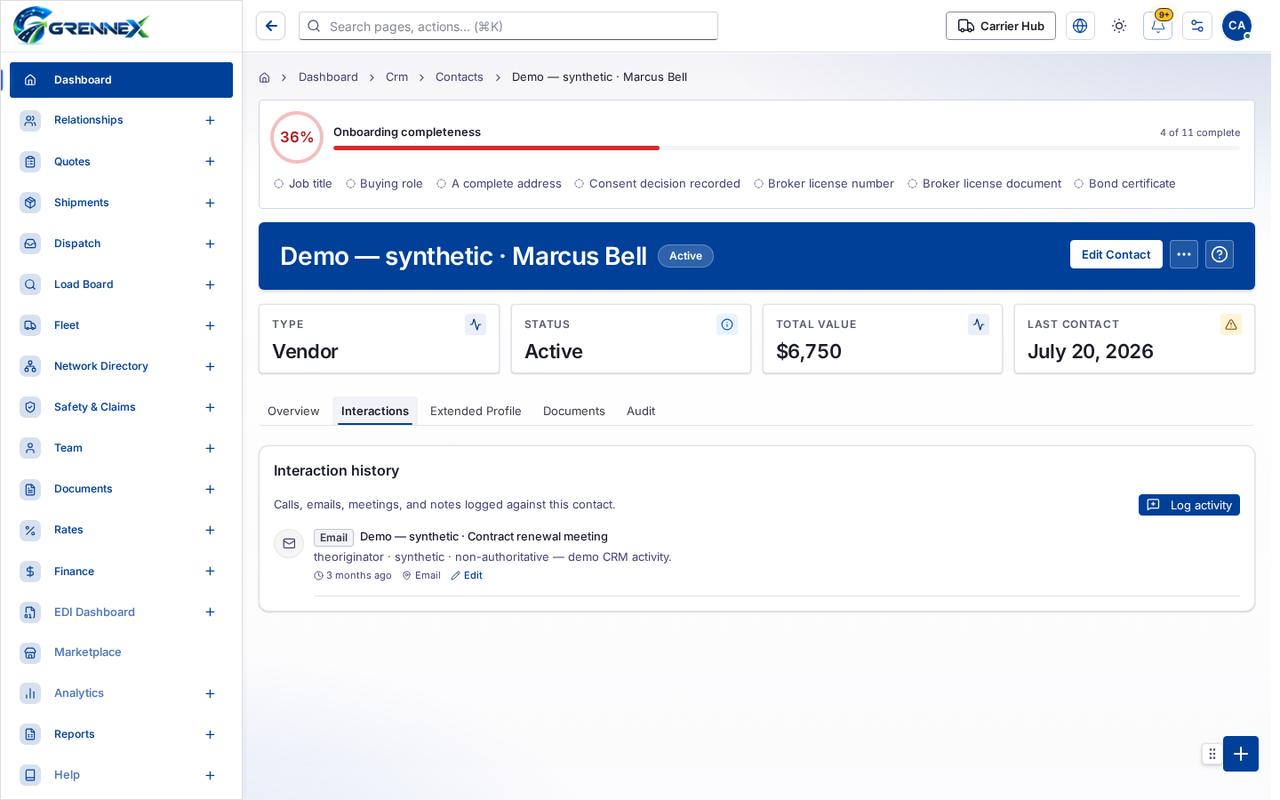Click the Status card info icon
This screenshot has width=1280, height=800.
click(727, 324)
